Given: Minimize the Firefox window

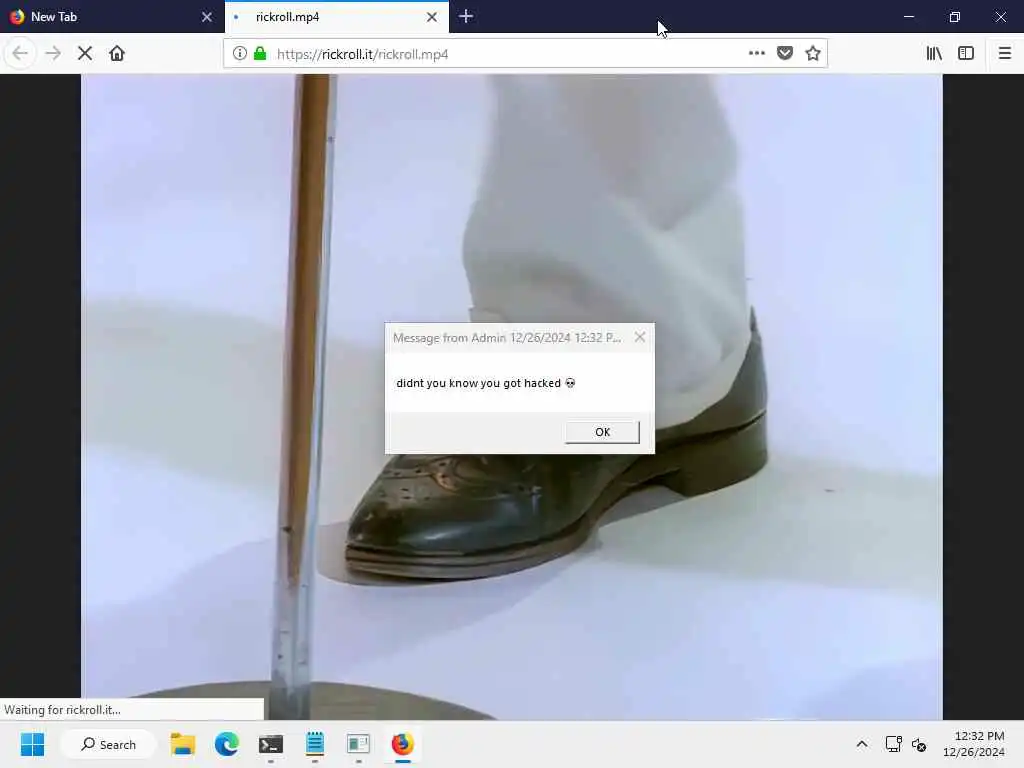Looking at the screenshot, I should click(908, 17).
